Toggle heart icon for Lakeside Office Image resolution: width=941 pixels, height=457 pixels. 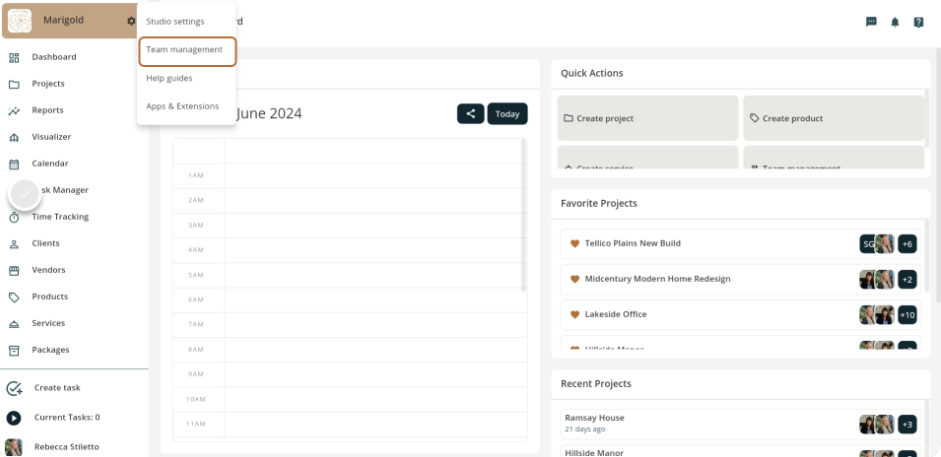pyautogui.click(x=574, y=314)
